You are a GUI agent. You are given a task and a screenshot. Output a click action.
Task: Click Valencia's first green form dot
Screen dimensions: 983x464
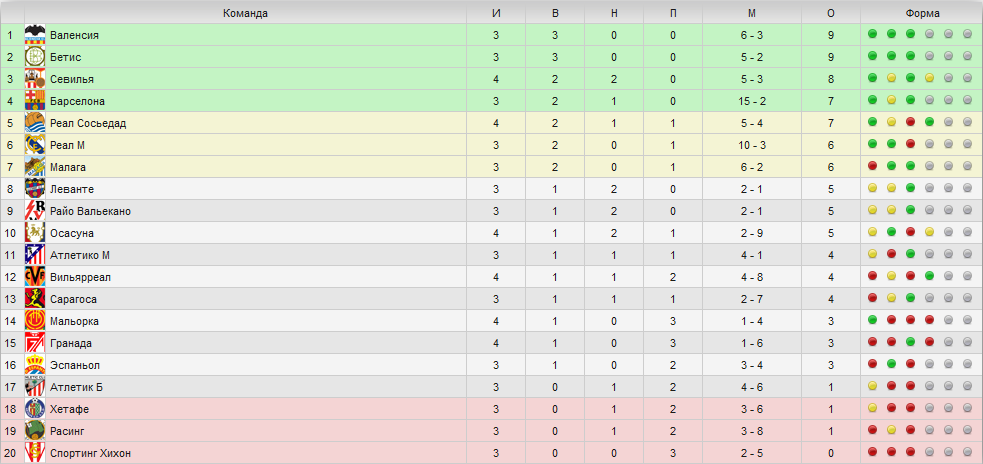[872, 34]
